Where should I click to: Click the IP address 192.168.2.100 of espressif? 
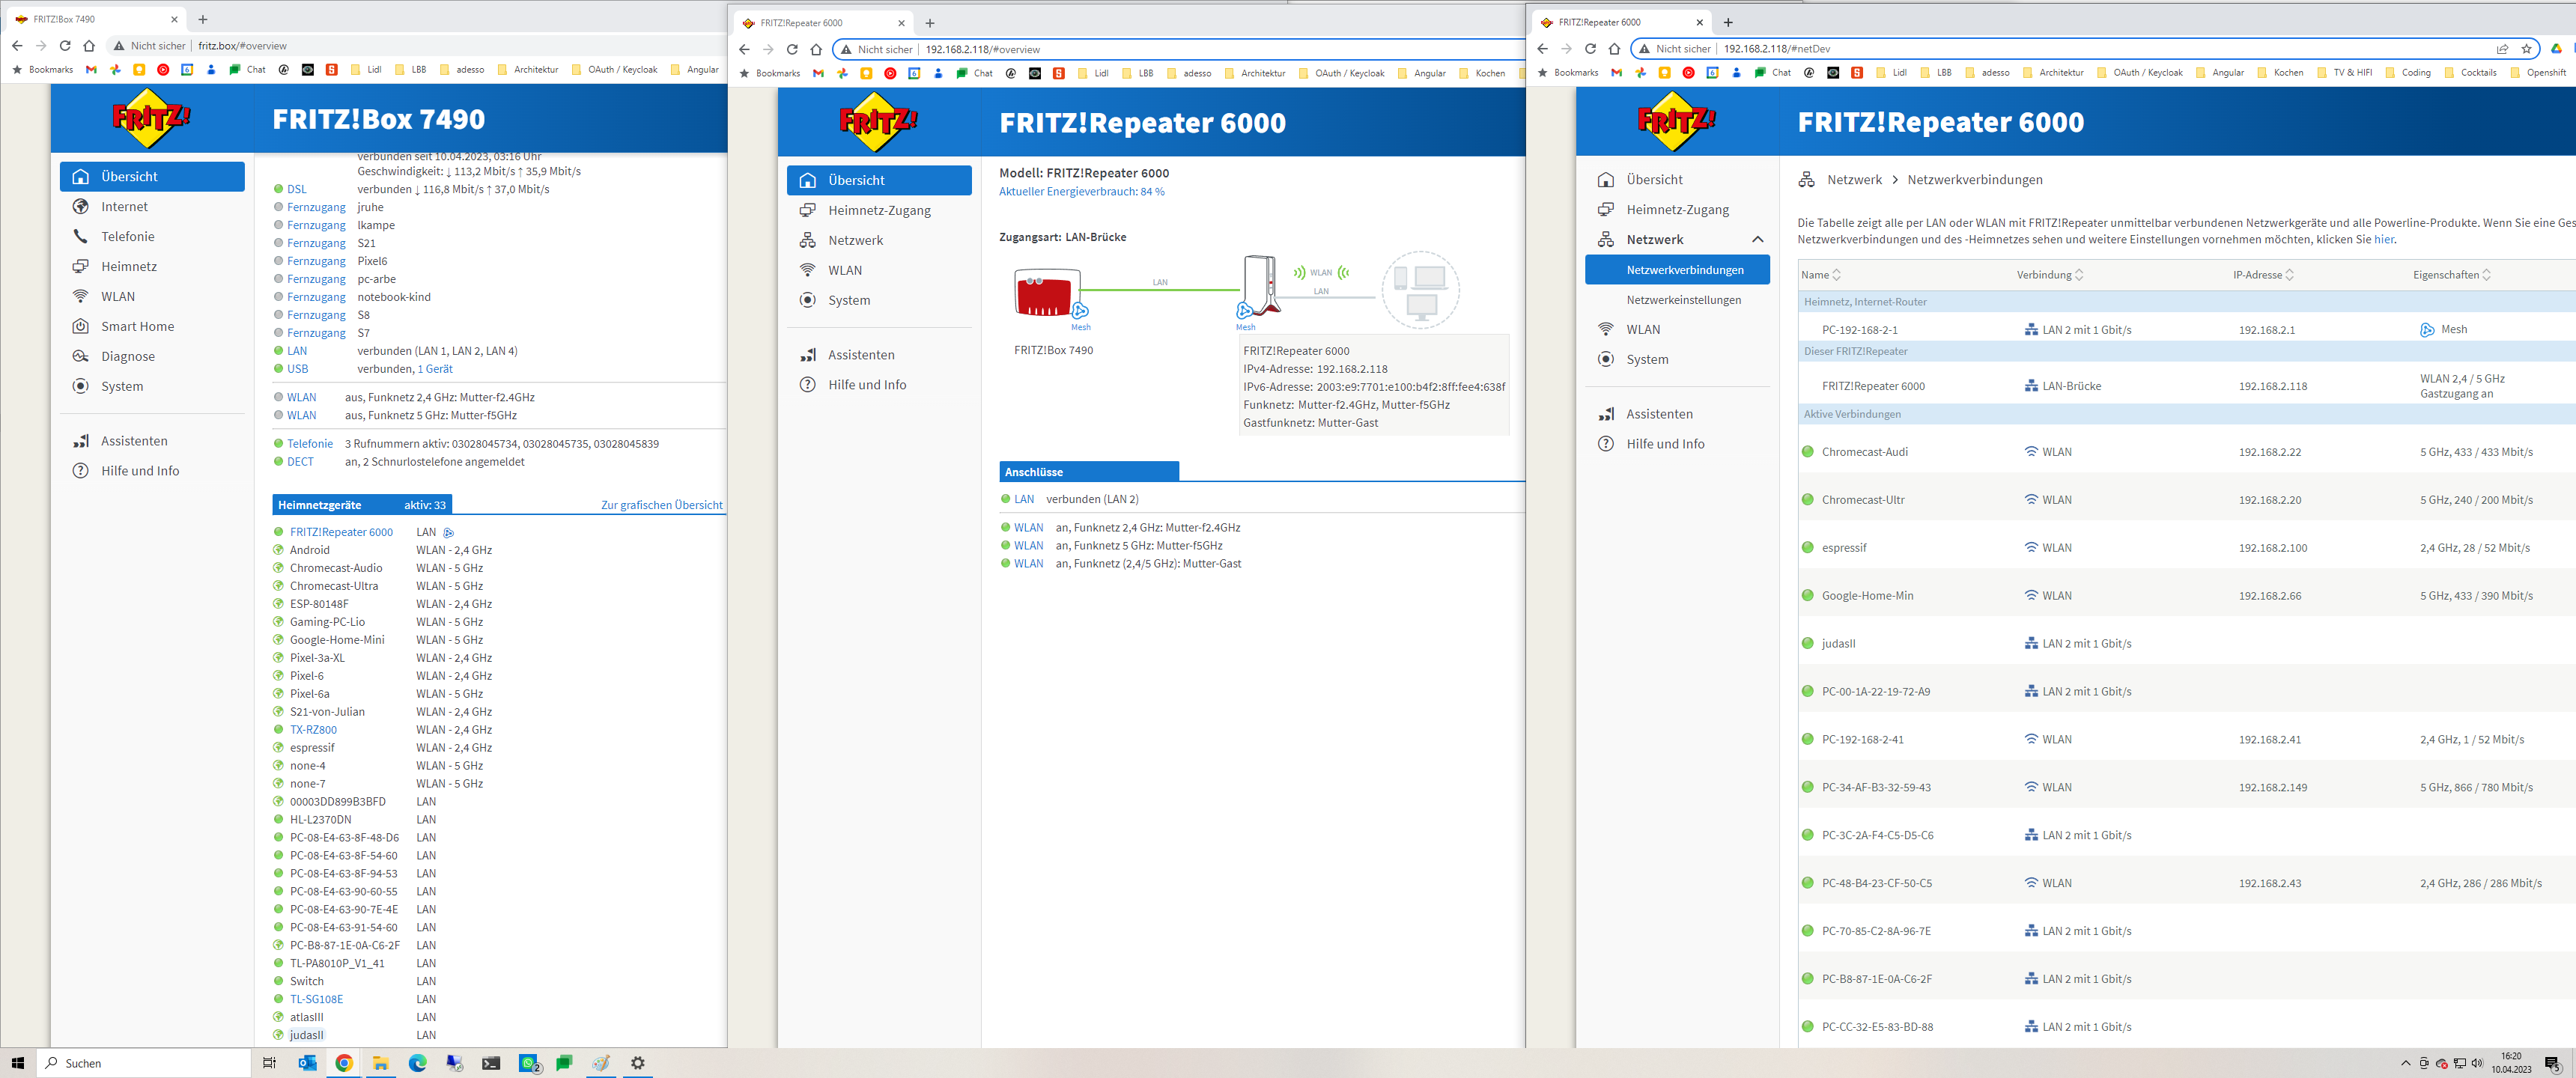click(2273, 548)
